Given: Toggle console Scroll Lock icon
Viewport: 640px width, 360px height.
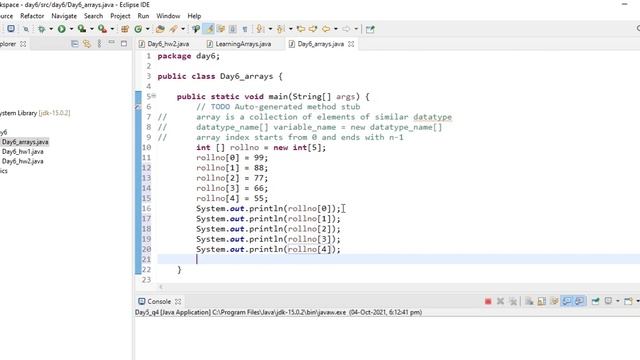Looking at the screenshot, I should click(542, 301).
